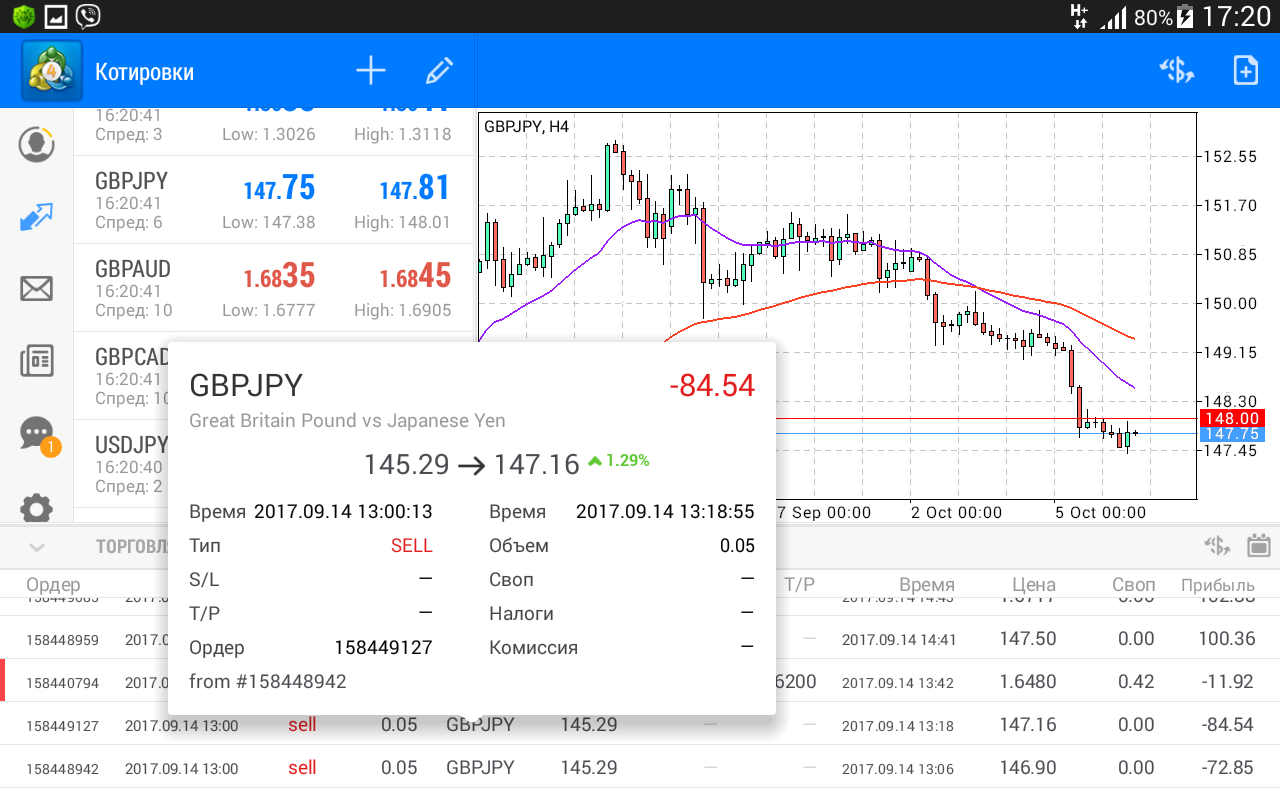Select GBPJPY quote row
This screenshot has height=800, width=1280.
tap(273, 199)
